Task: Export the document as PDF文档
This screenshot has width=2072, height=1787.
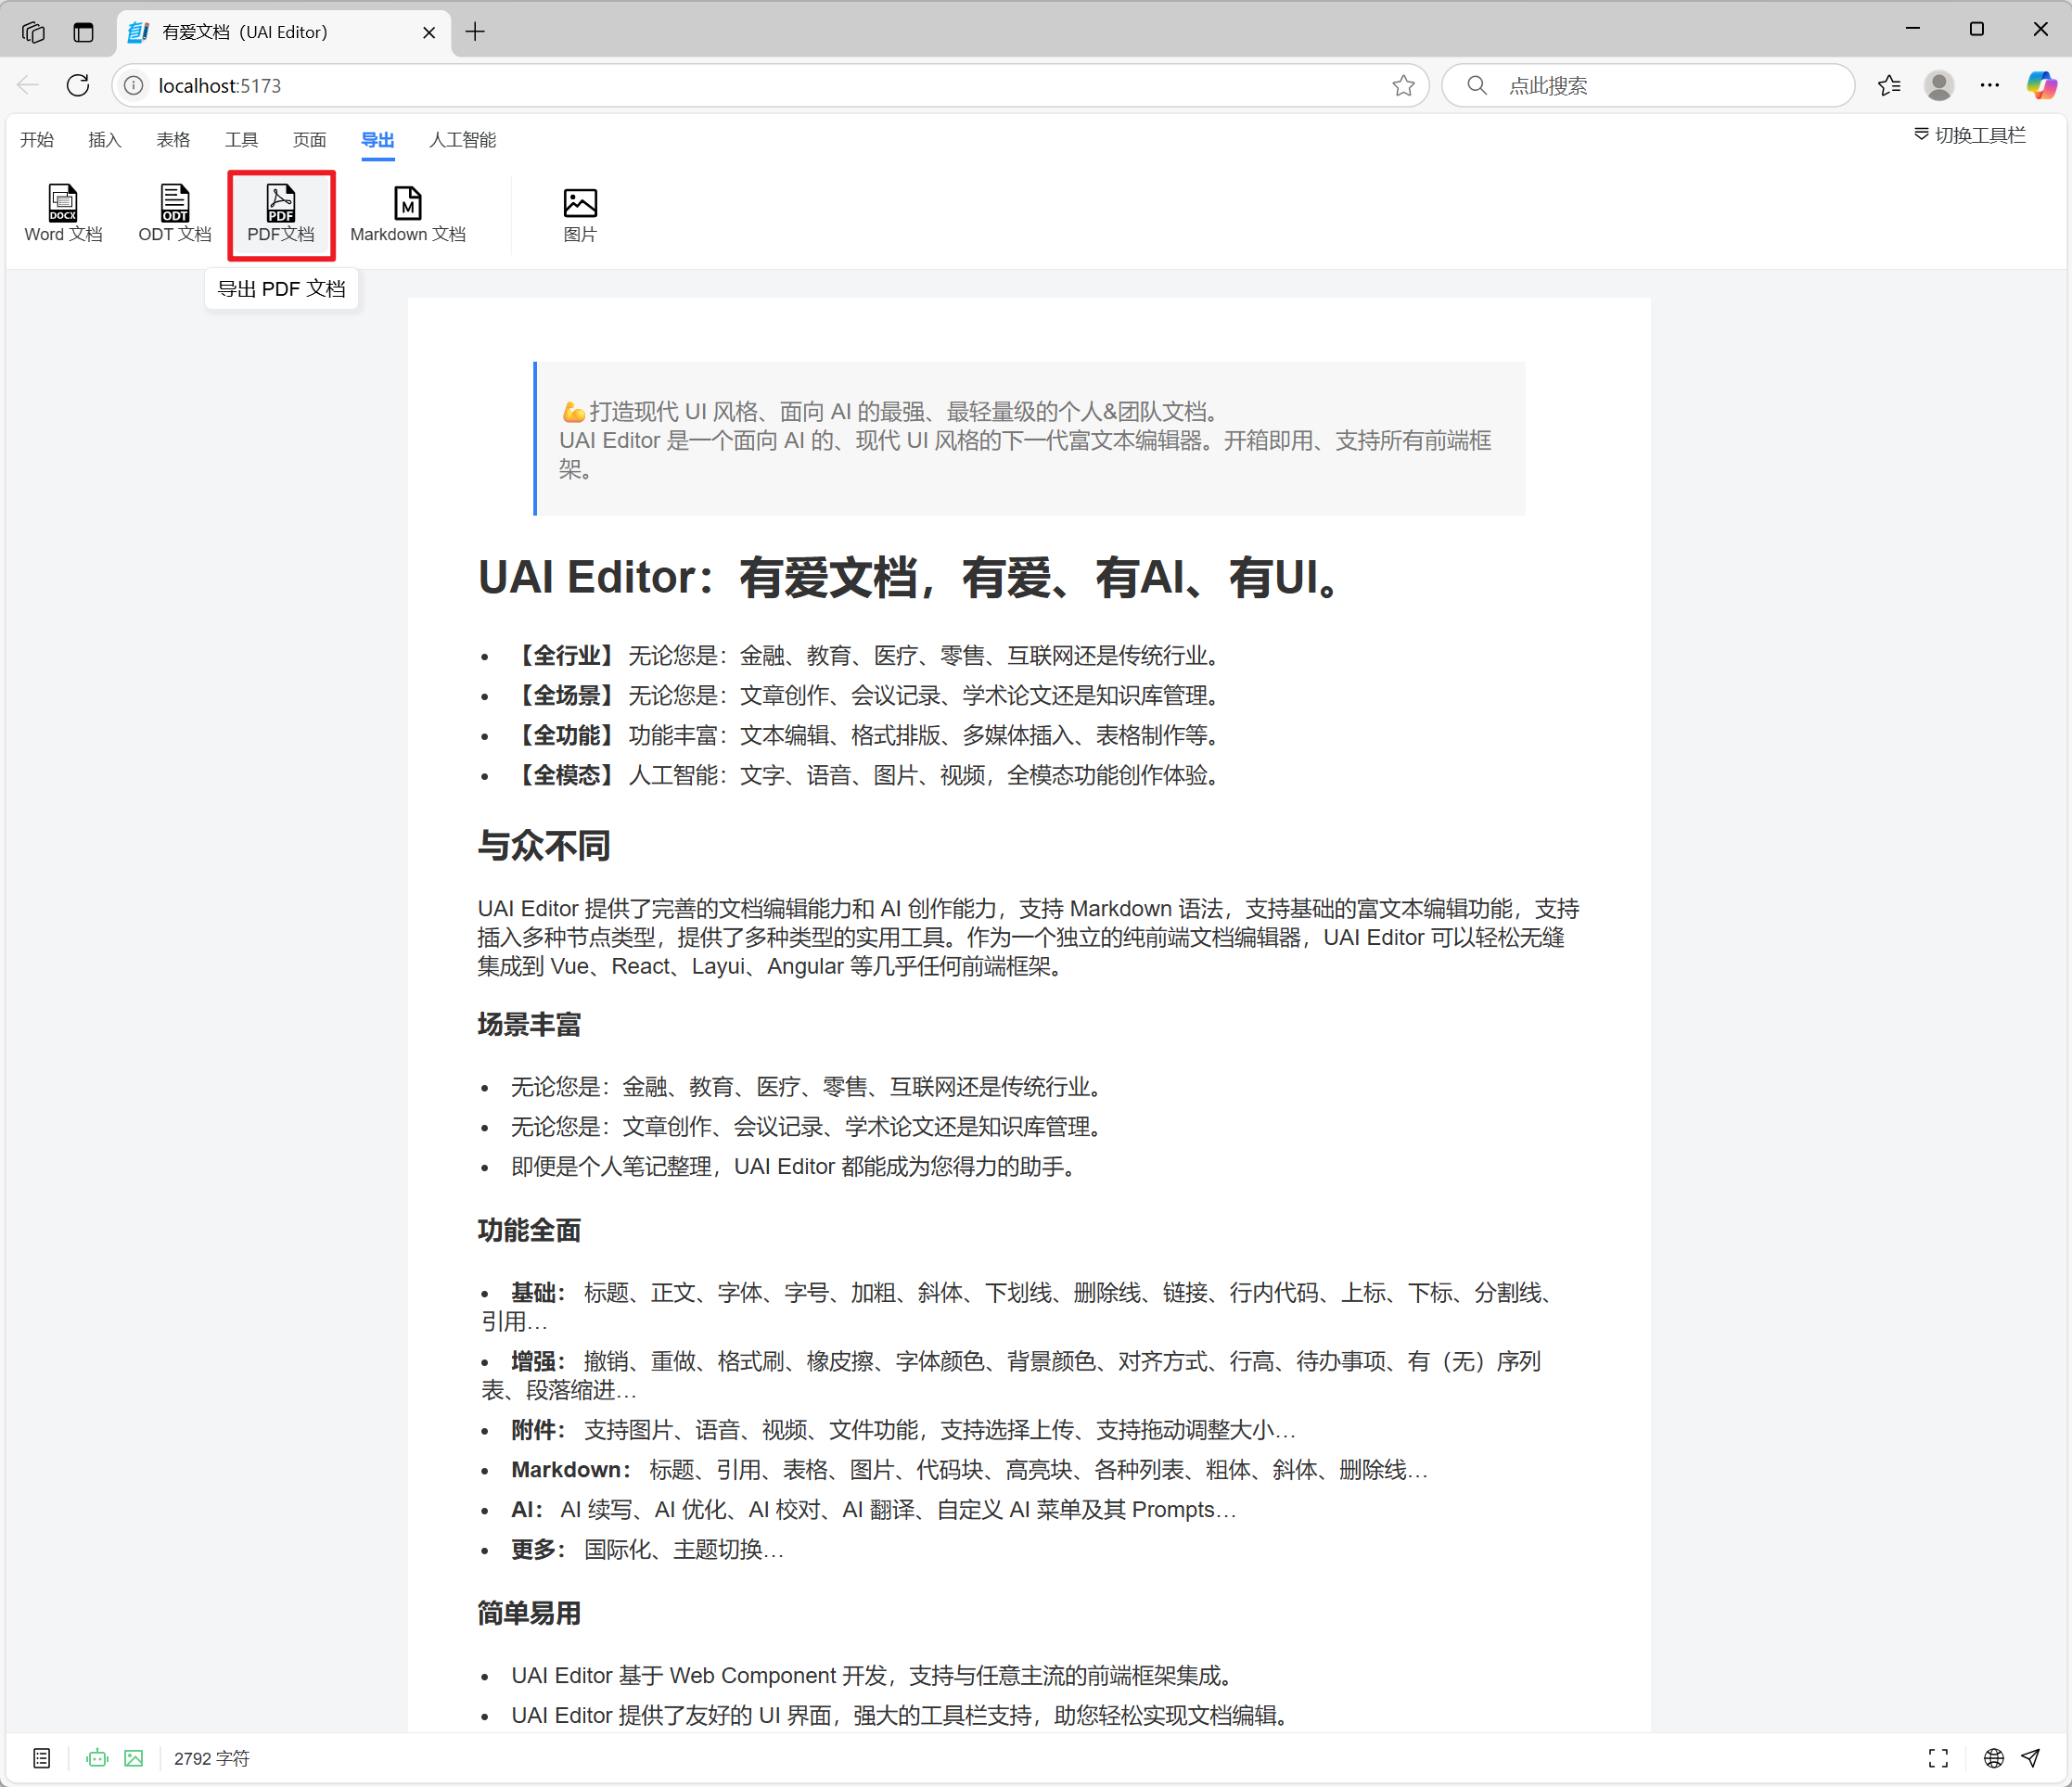Action: tap(281, 214)
